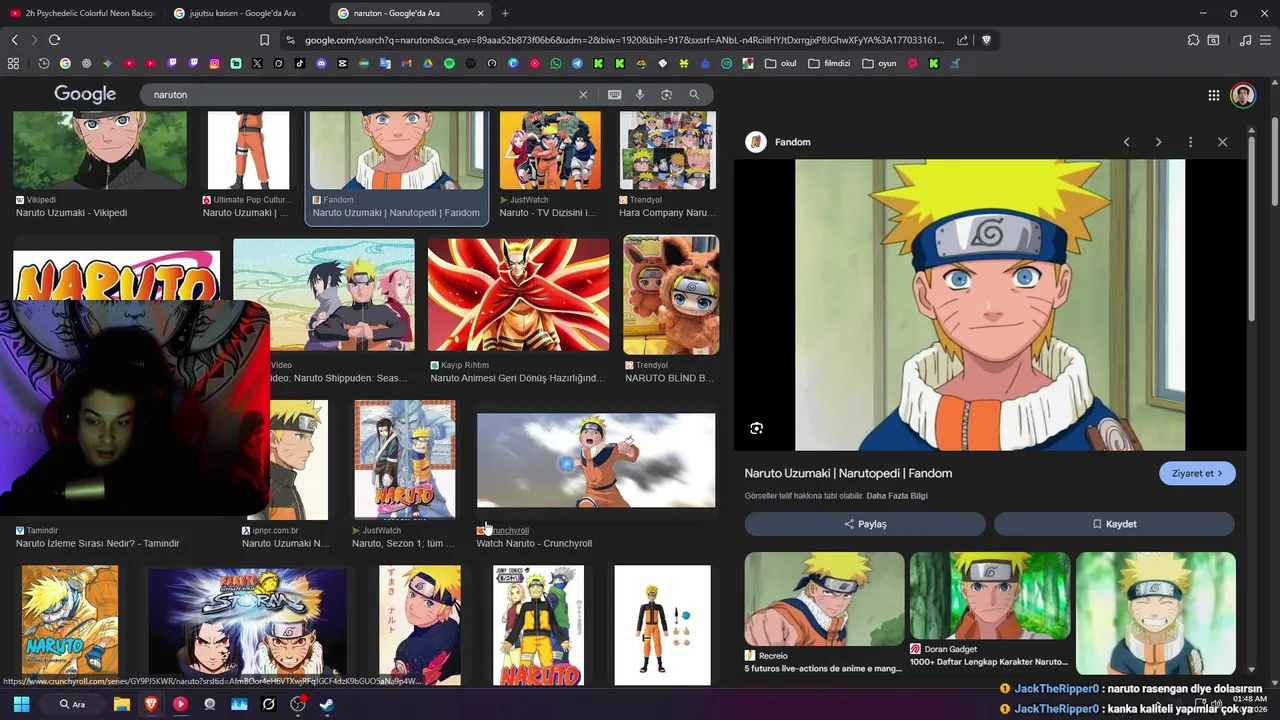Go back using the browser back arrow

14,40
